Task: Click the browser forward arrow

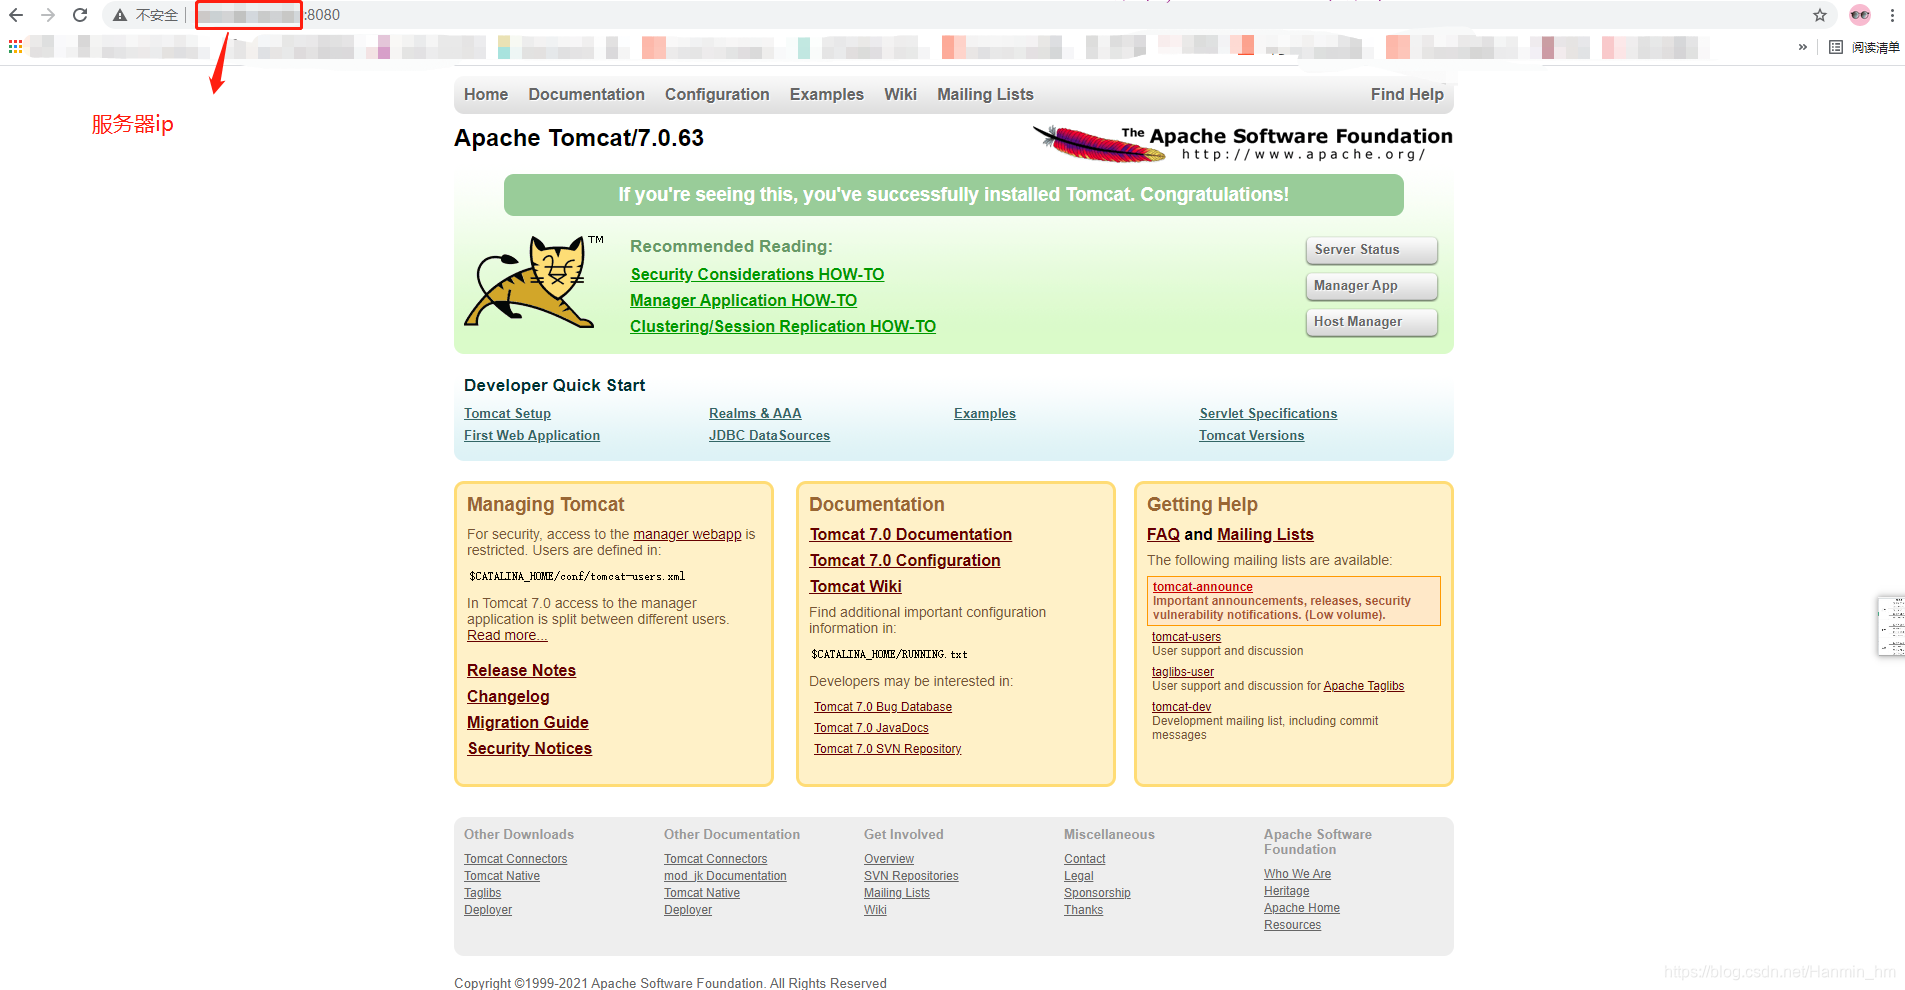Action: click(x=48, y=15)
